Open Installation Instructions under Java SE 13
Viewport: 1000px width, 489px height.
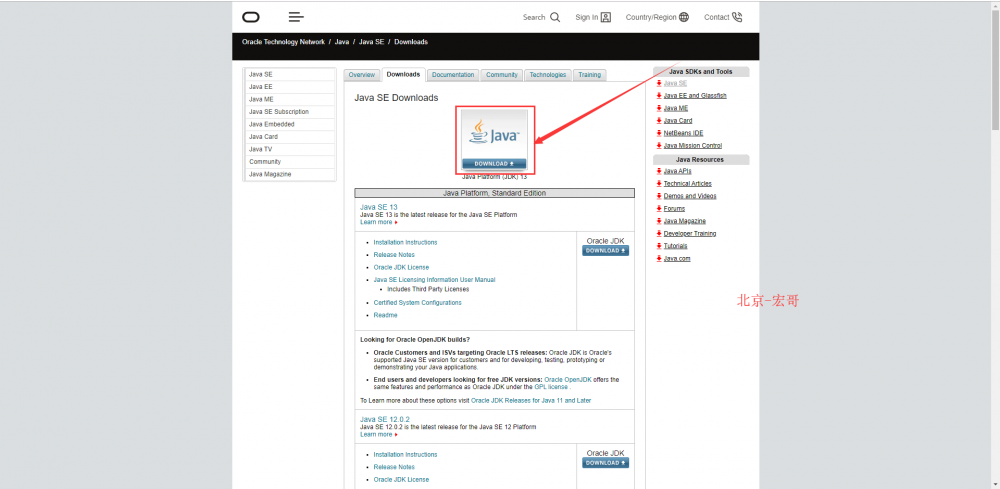pyautogui.click(x=406, y=242)
